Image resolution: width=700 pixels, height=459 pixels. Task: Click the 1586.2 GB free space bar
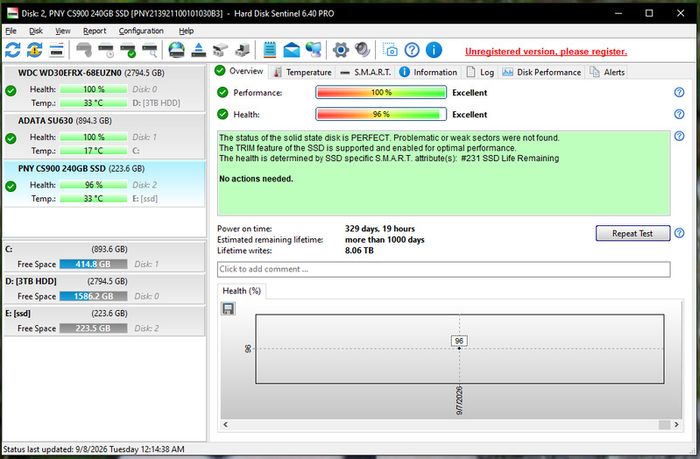(x=93, y=296)
